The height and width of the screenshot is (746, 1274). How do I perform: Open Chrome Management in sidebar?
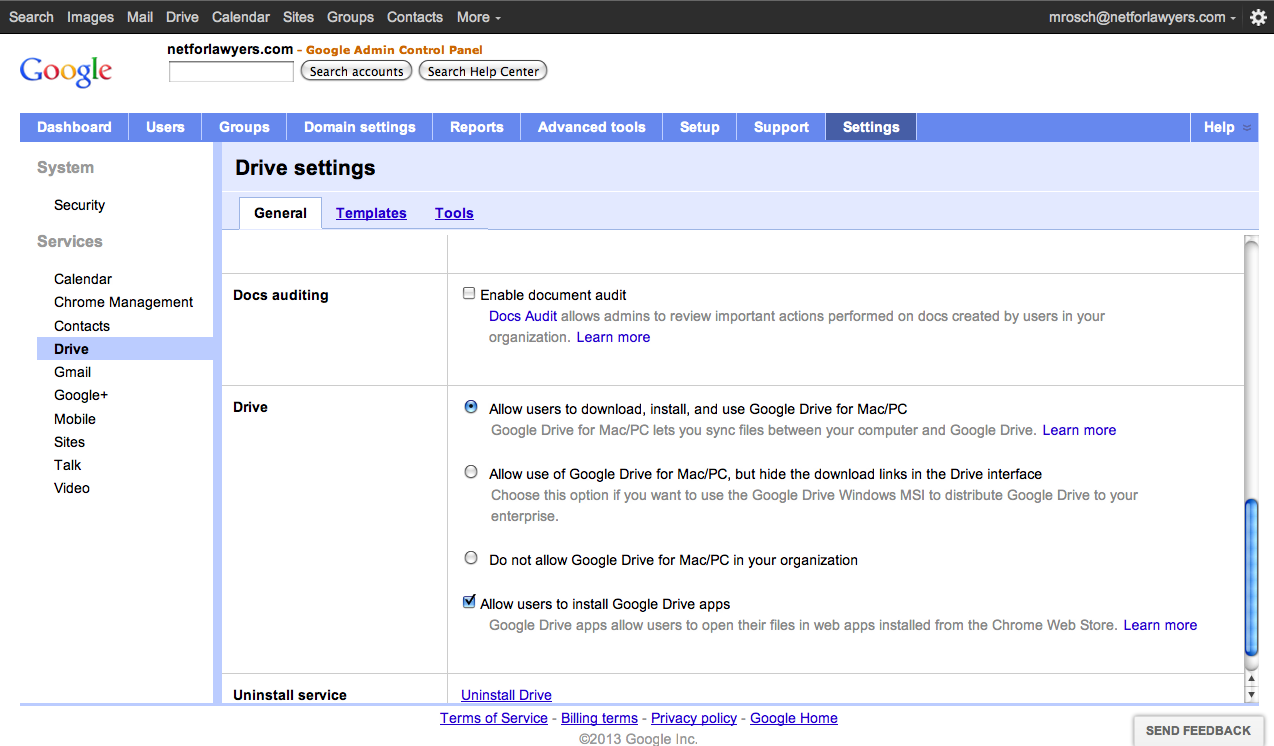124,302
